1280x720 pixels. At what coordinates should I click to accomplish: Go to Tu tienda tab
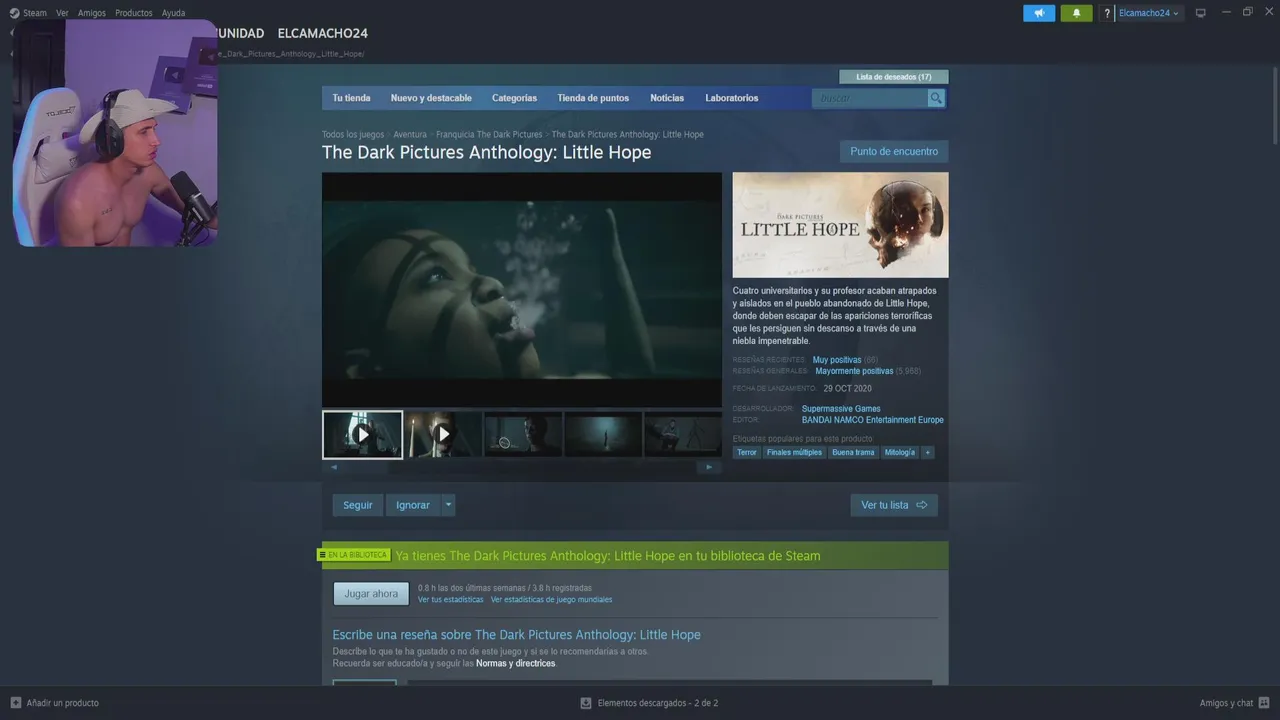(x=351, y=98)
